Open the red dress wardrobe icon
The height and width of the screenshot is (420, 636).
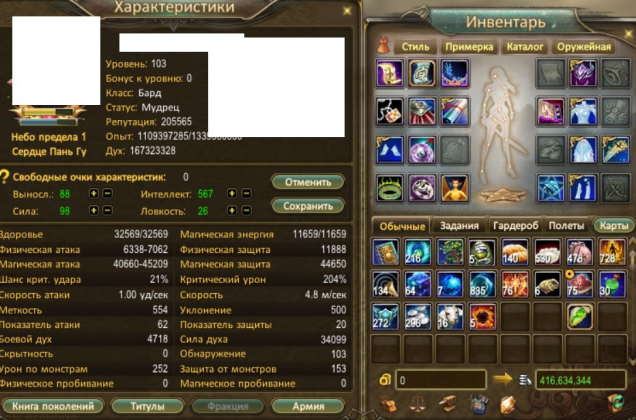pos(383,46)
